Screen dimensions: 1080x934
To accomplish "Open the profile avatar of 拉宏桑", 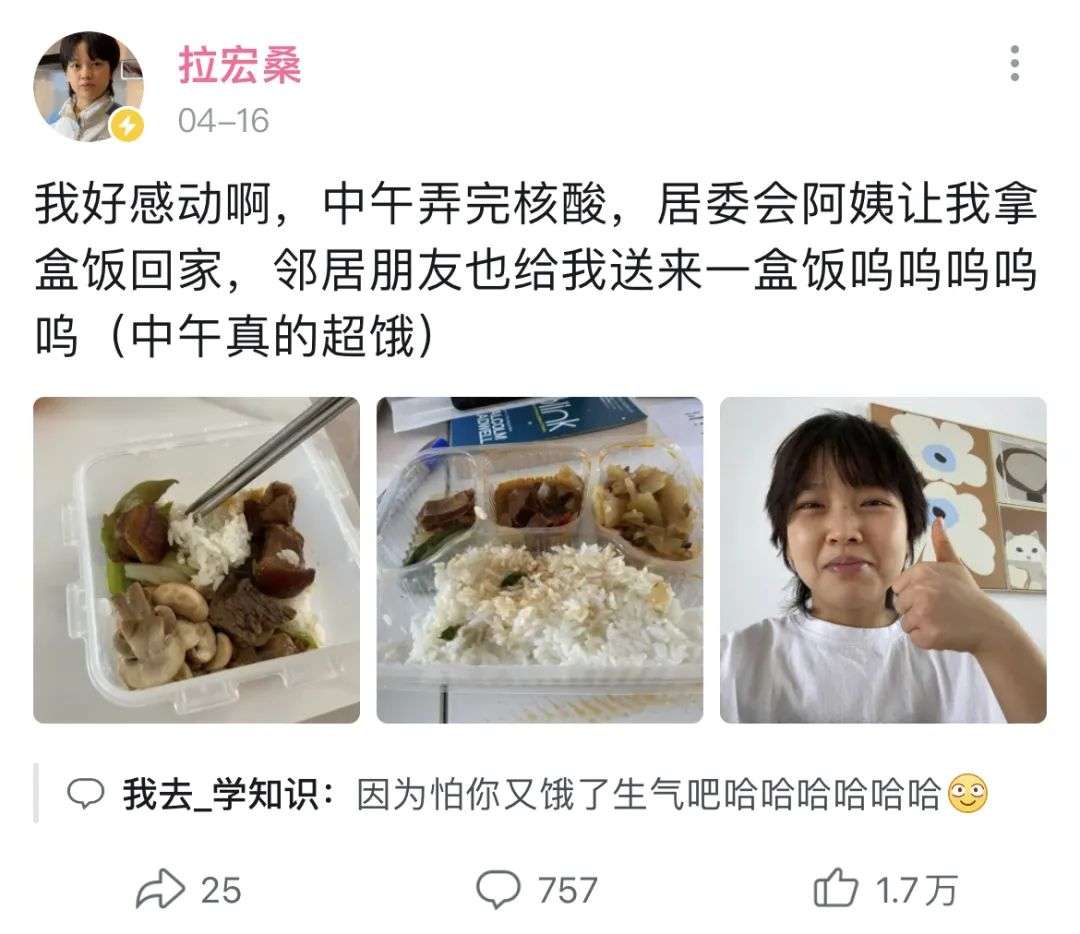I will pos(88,86).
